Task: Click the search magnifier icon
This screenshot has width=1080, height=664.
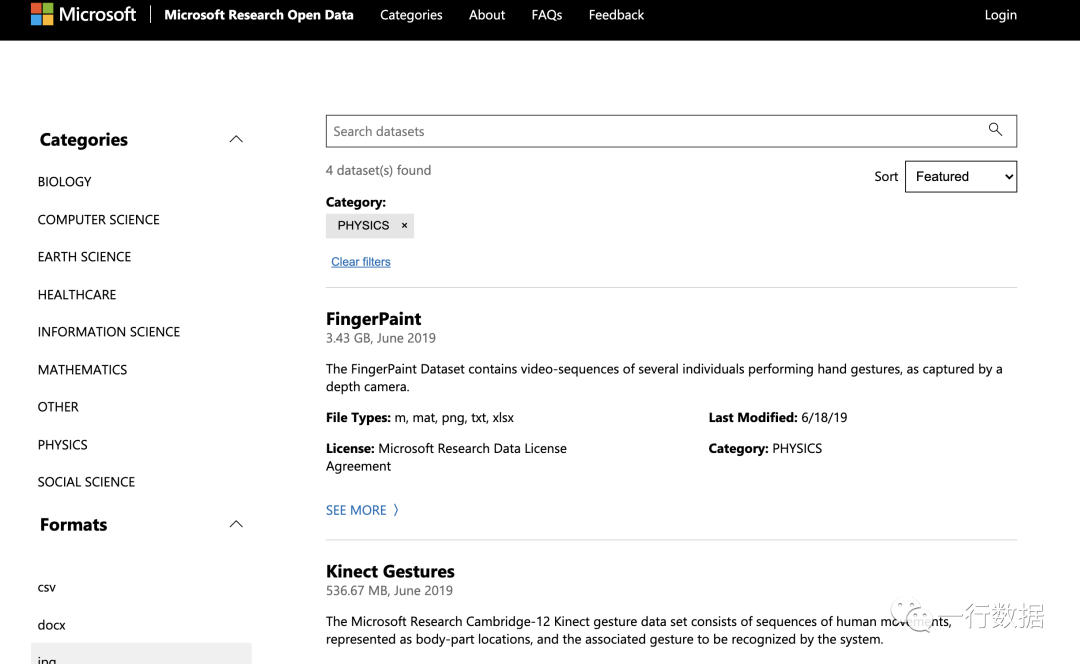Action: (995, 129)
